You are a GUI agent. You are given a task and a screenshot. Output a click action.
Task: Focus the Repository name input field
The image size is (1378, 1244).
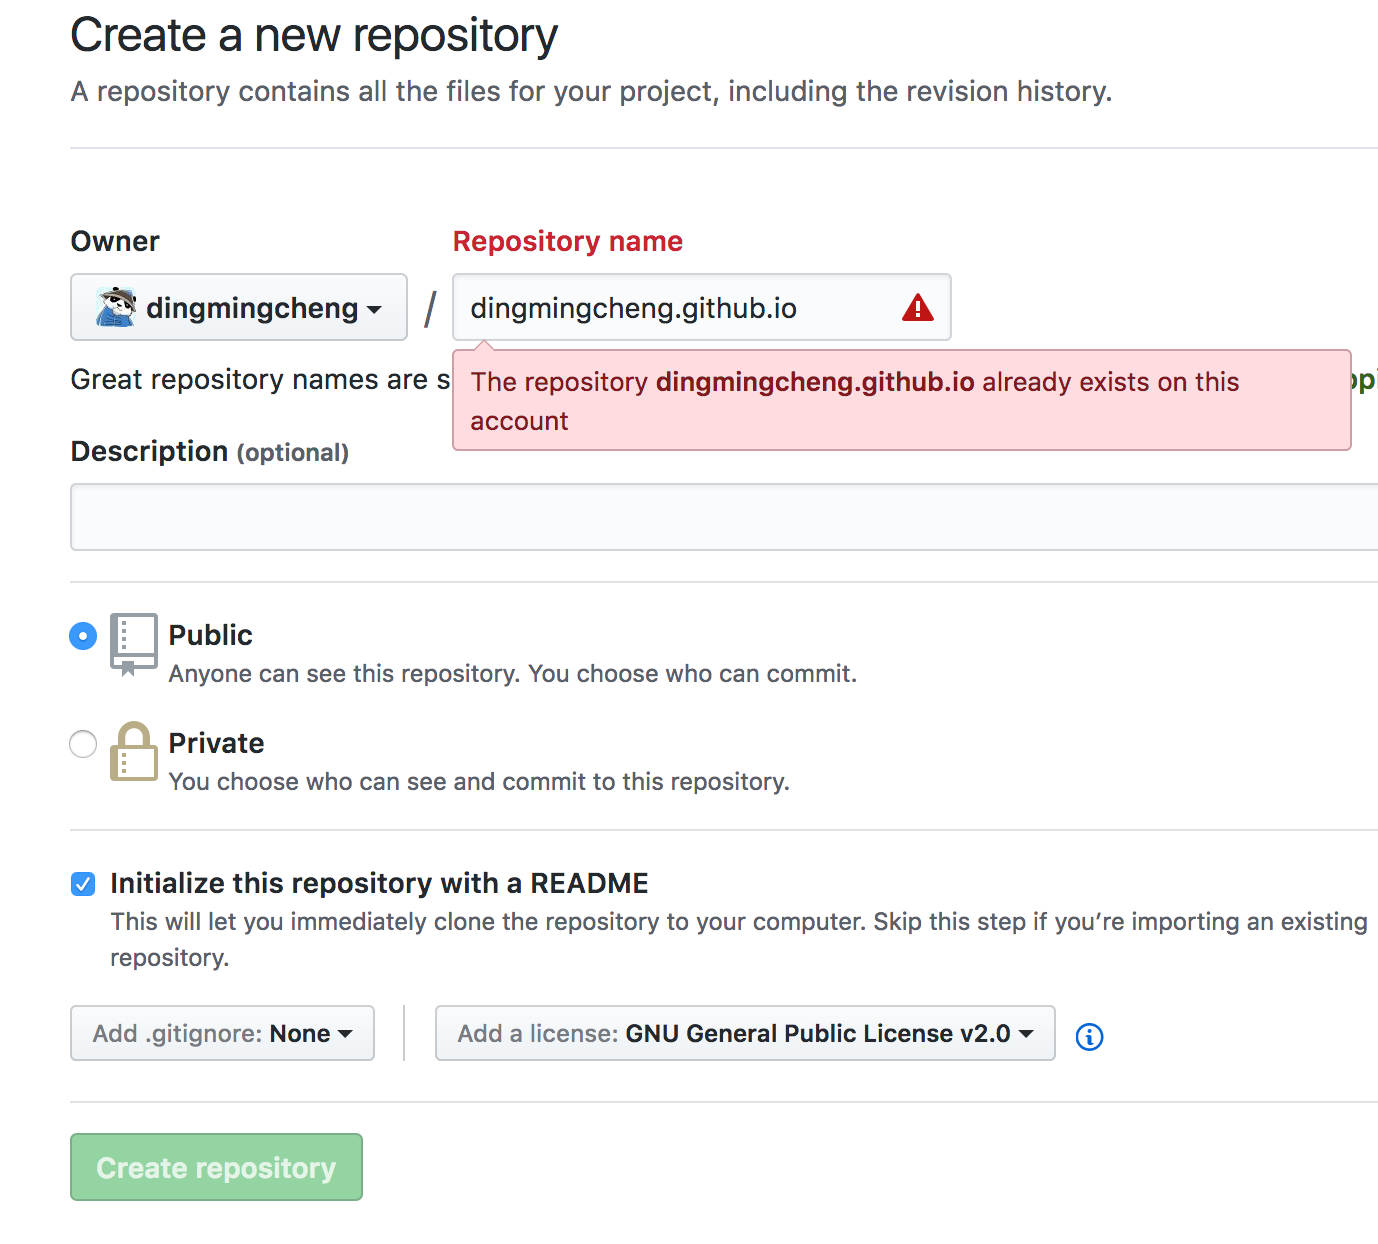tap(701, 307)
